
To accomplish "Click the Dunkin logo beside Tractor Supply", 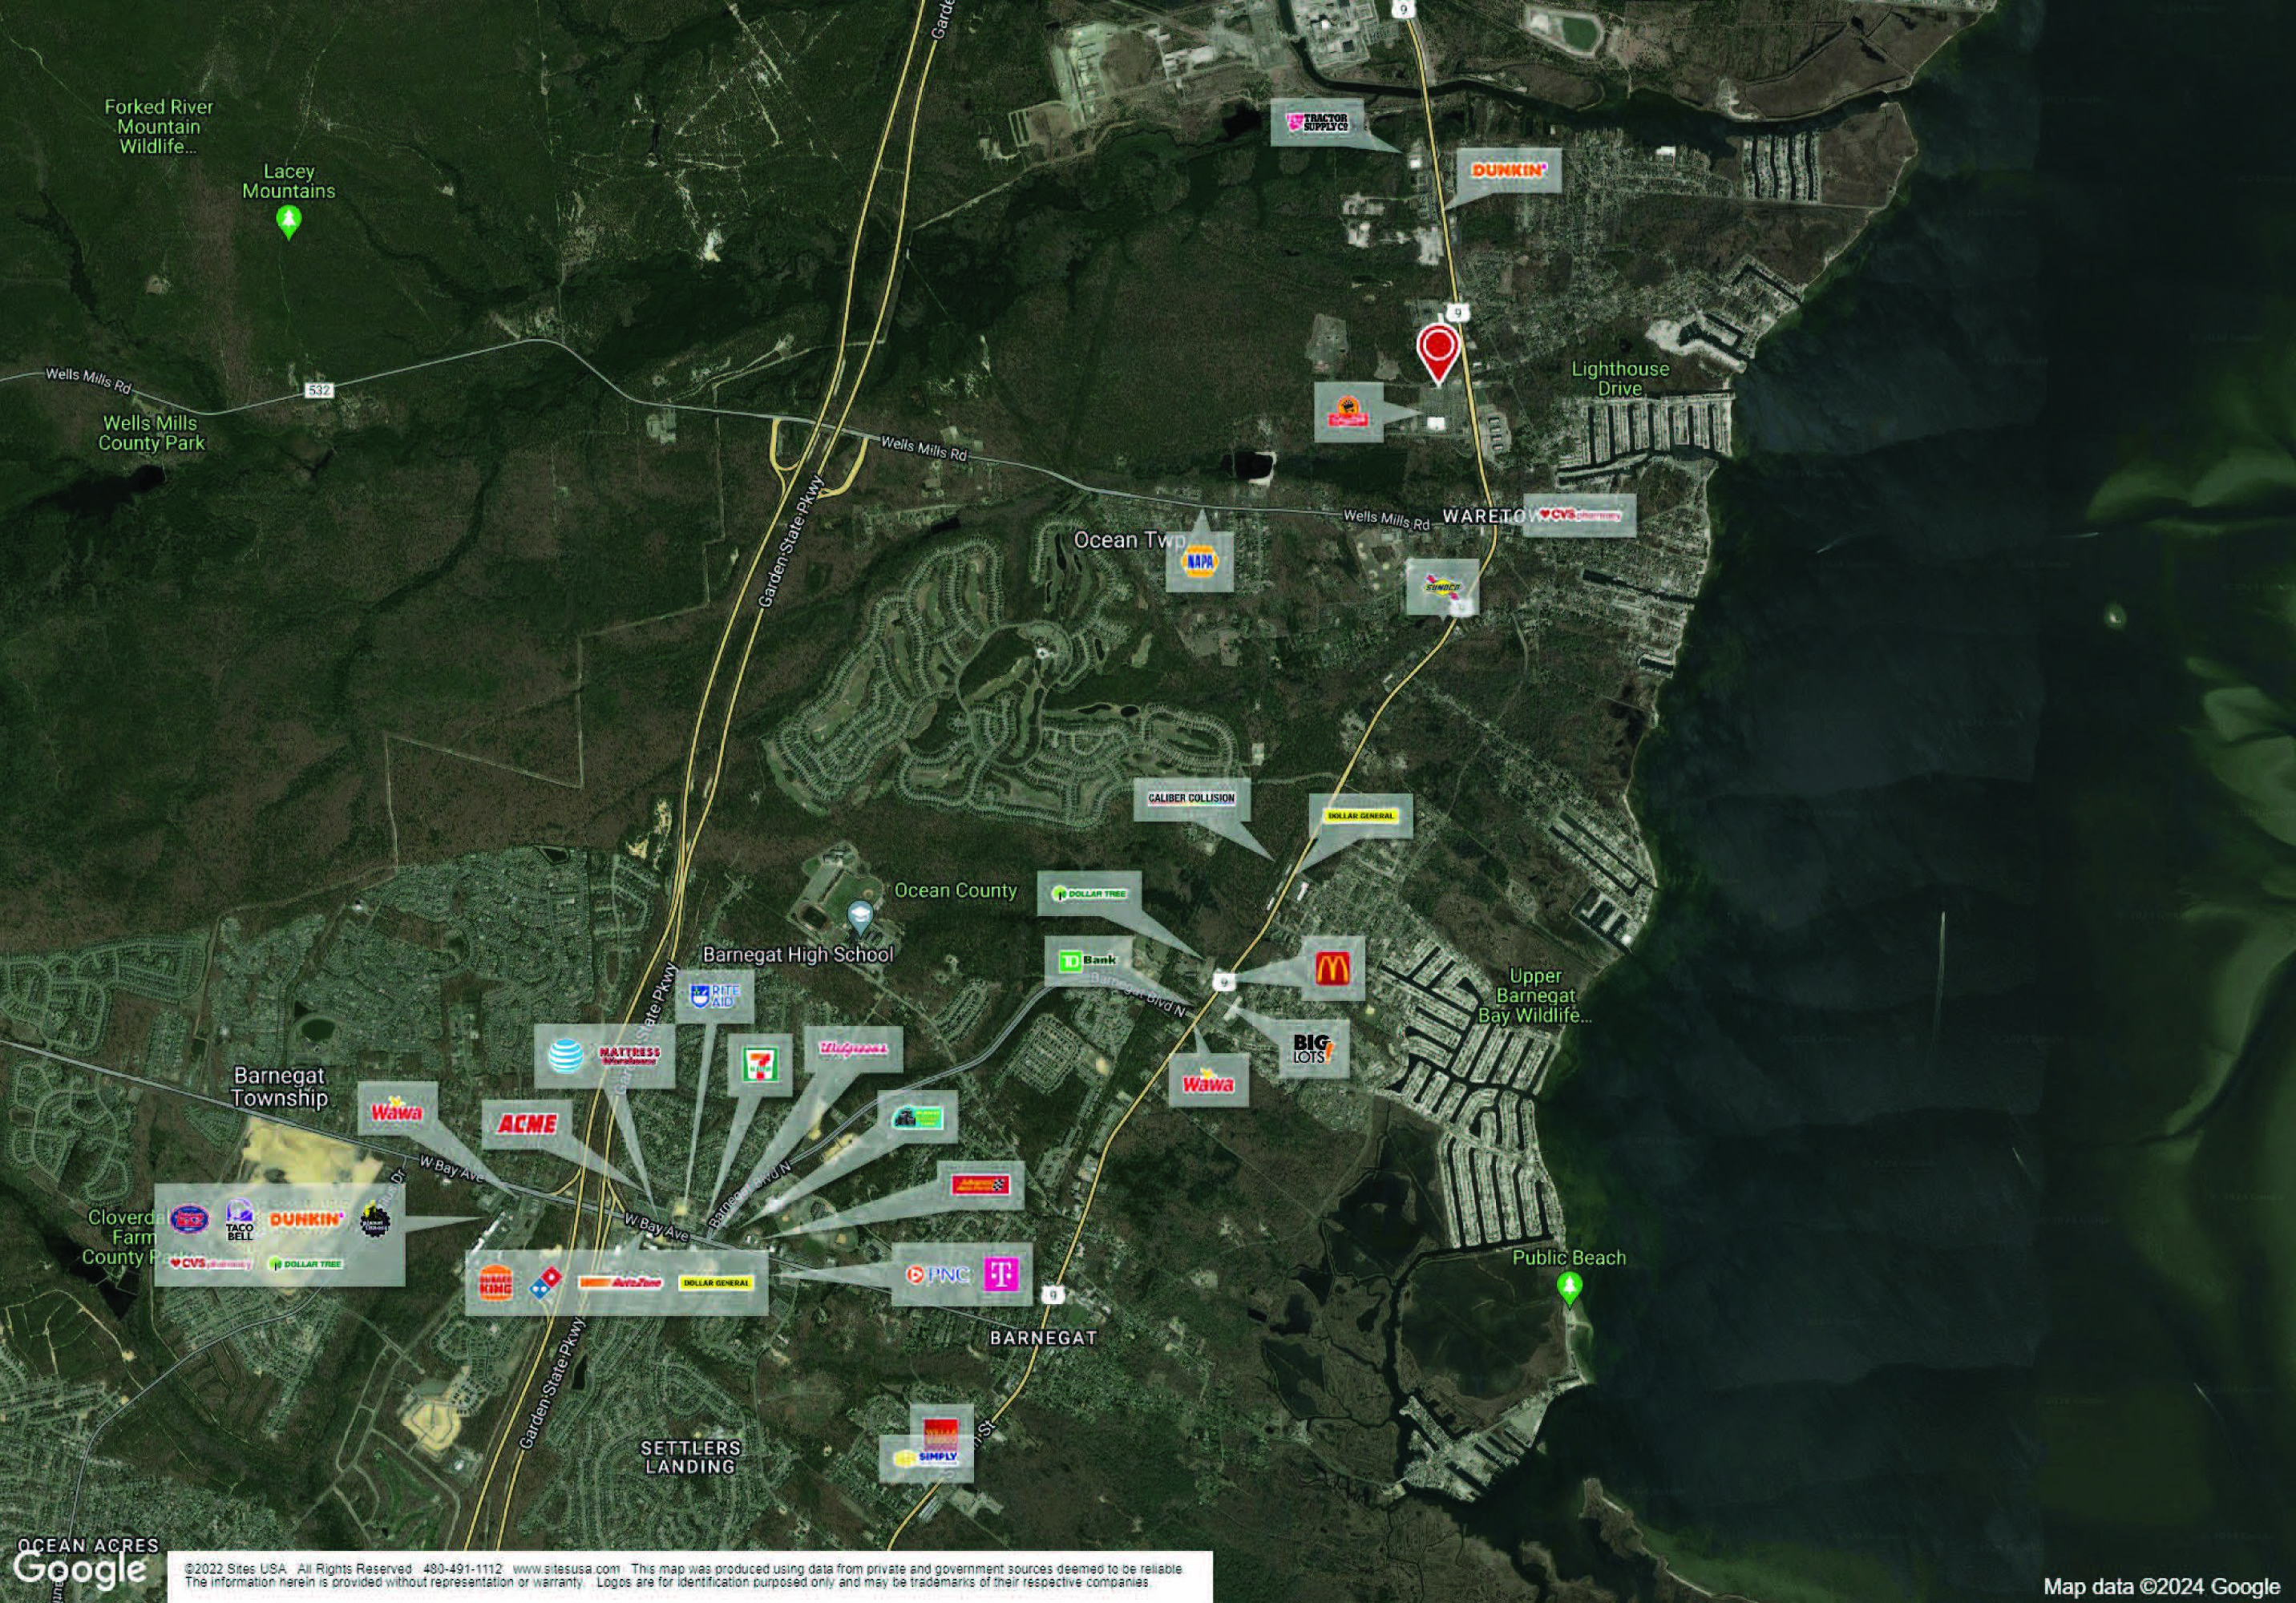I will (1509, 171).
